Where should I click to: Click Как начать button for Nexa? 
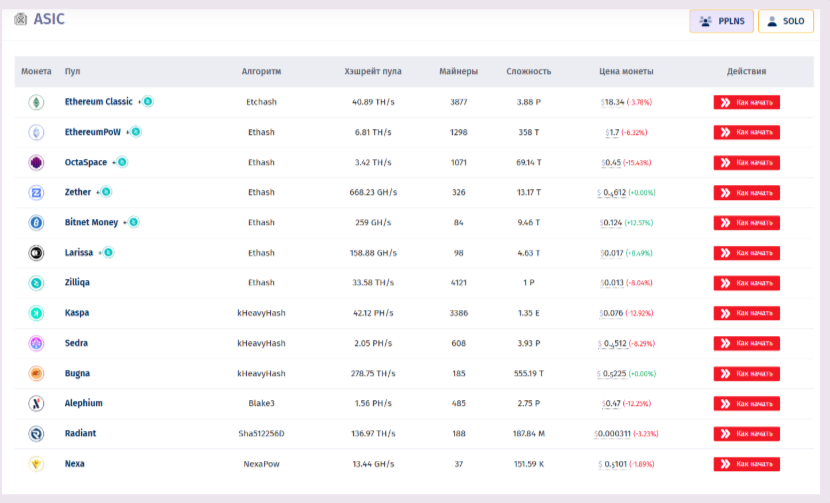(x=746, y=464)
